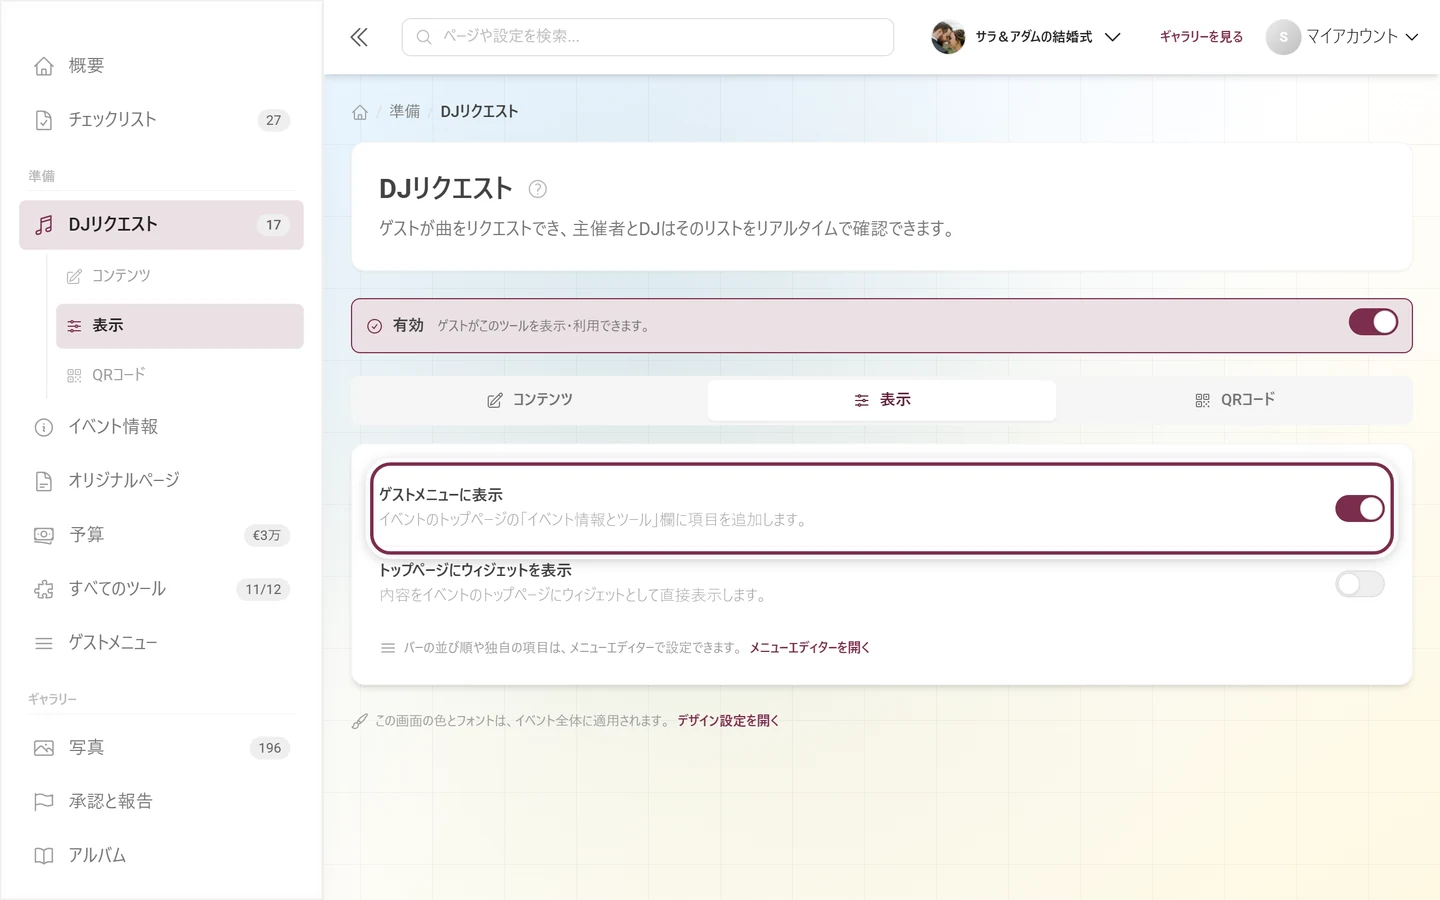Click the メニューエディターを開く link
The height and width of the screenshot is (900, 1440).
(x=810, y=648)
